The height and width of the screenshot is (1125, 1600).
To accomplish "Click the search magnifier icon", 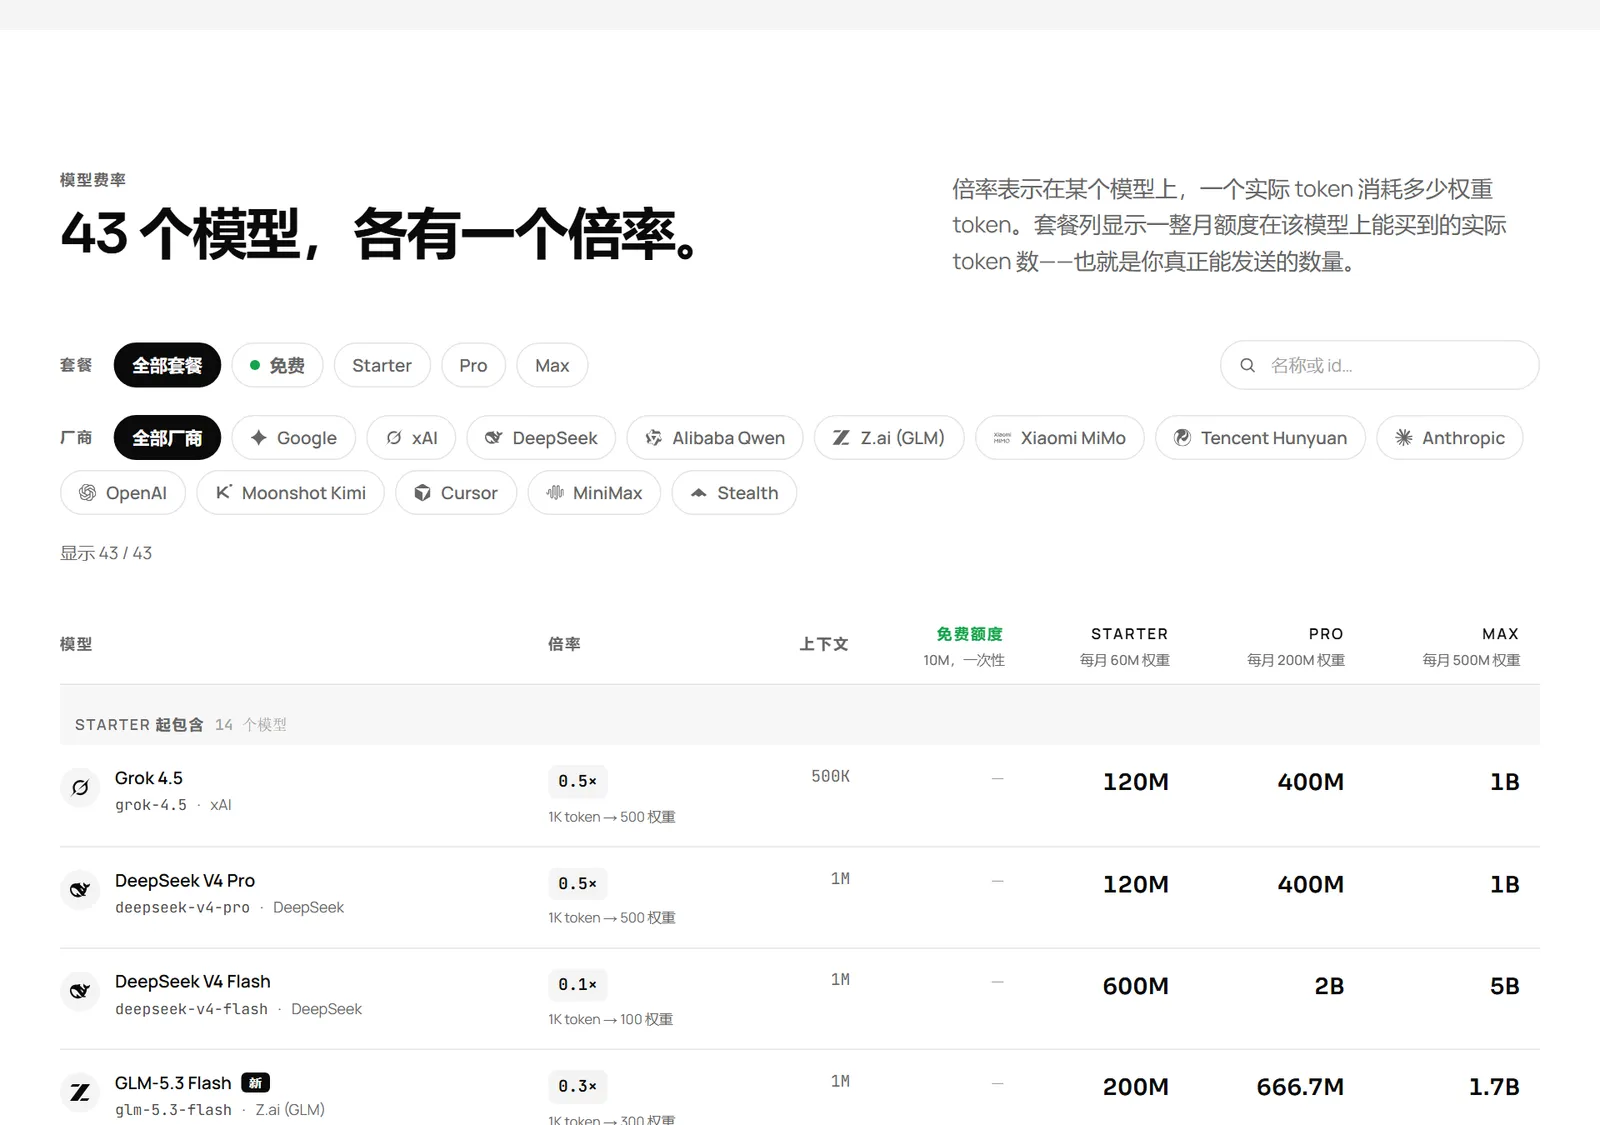I will click(1247, 365).
